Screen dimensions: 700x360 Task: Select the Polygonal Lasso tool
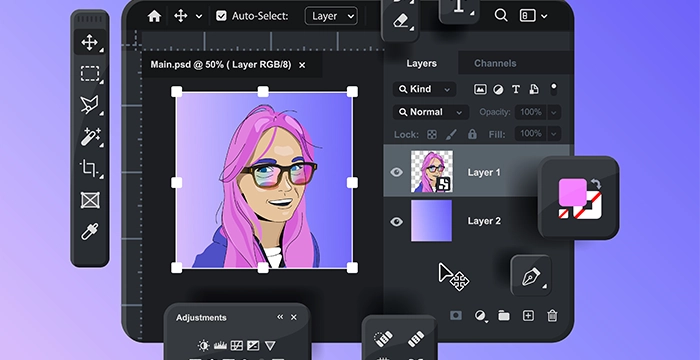[x=89, y=105]
